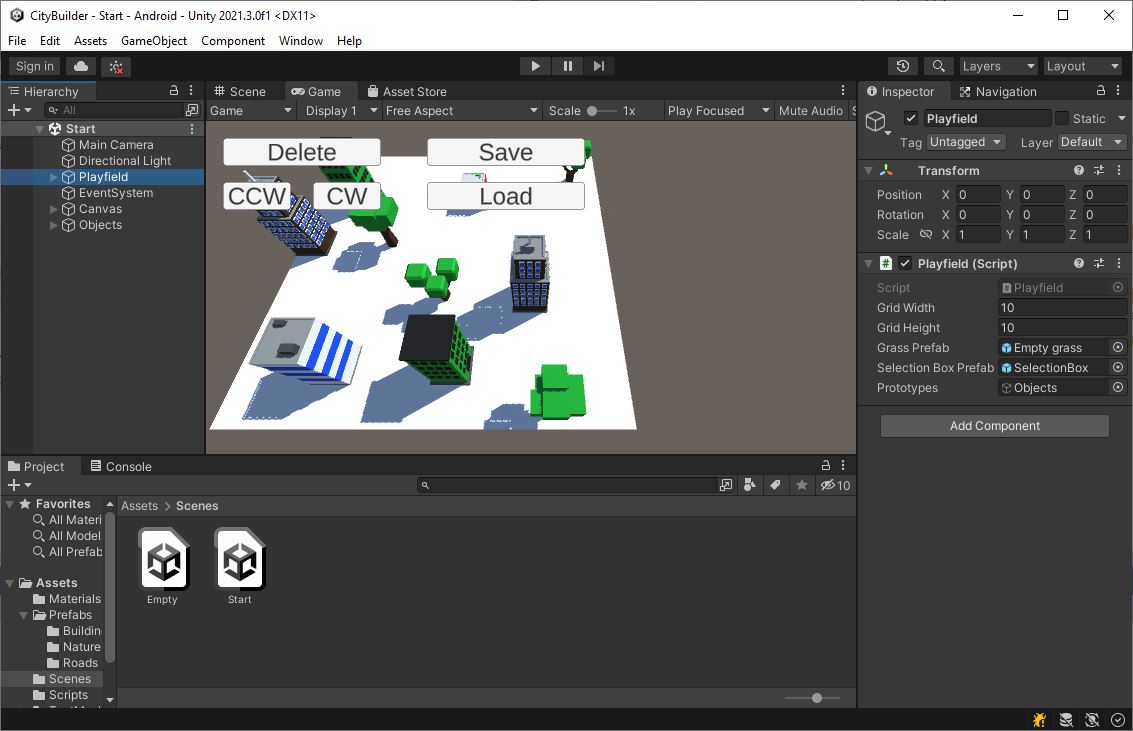
Task: Open the Undo History toolbar icon
Action: point(902,65)
